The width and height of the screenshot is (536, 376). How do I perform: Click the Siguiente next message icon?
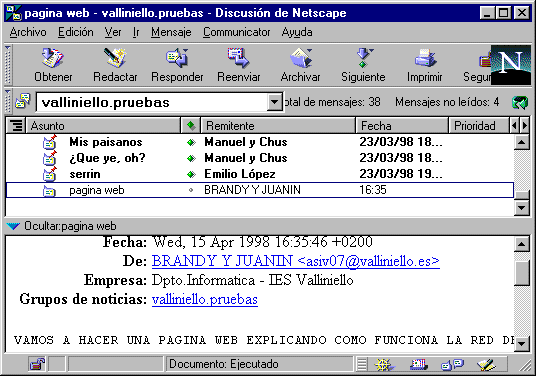(364, 57)
